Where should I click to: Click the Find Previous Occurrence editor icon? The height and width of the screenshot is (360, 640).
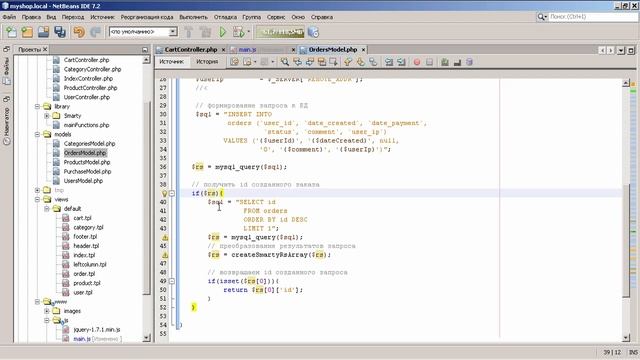298,62
